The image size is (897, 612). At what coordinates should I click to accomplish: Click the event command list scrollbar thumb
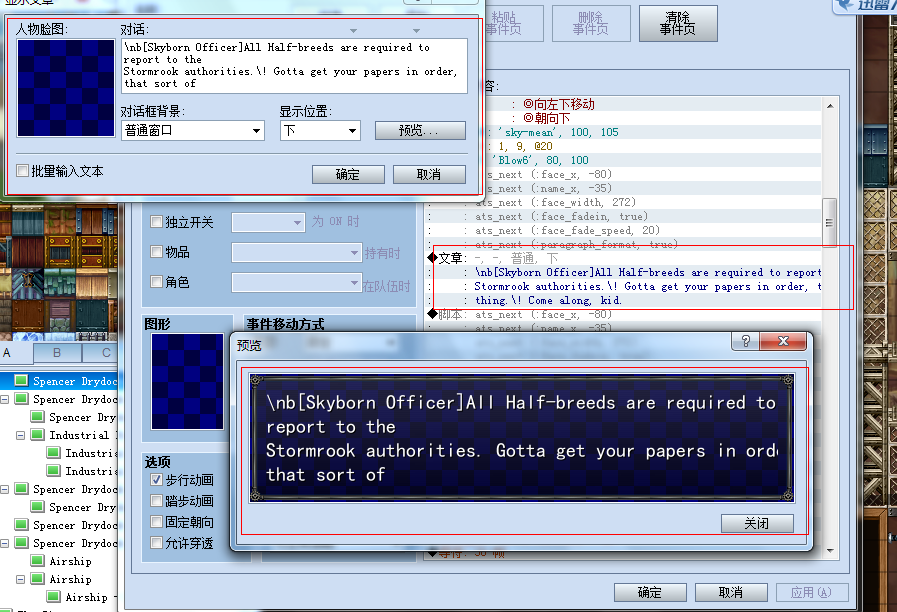click(x=829, y=222)
